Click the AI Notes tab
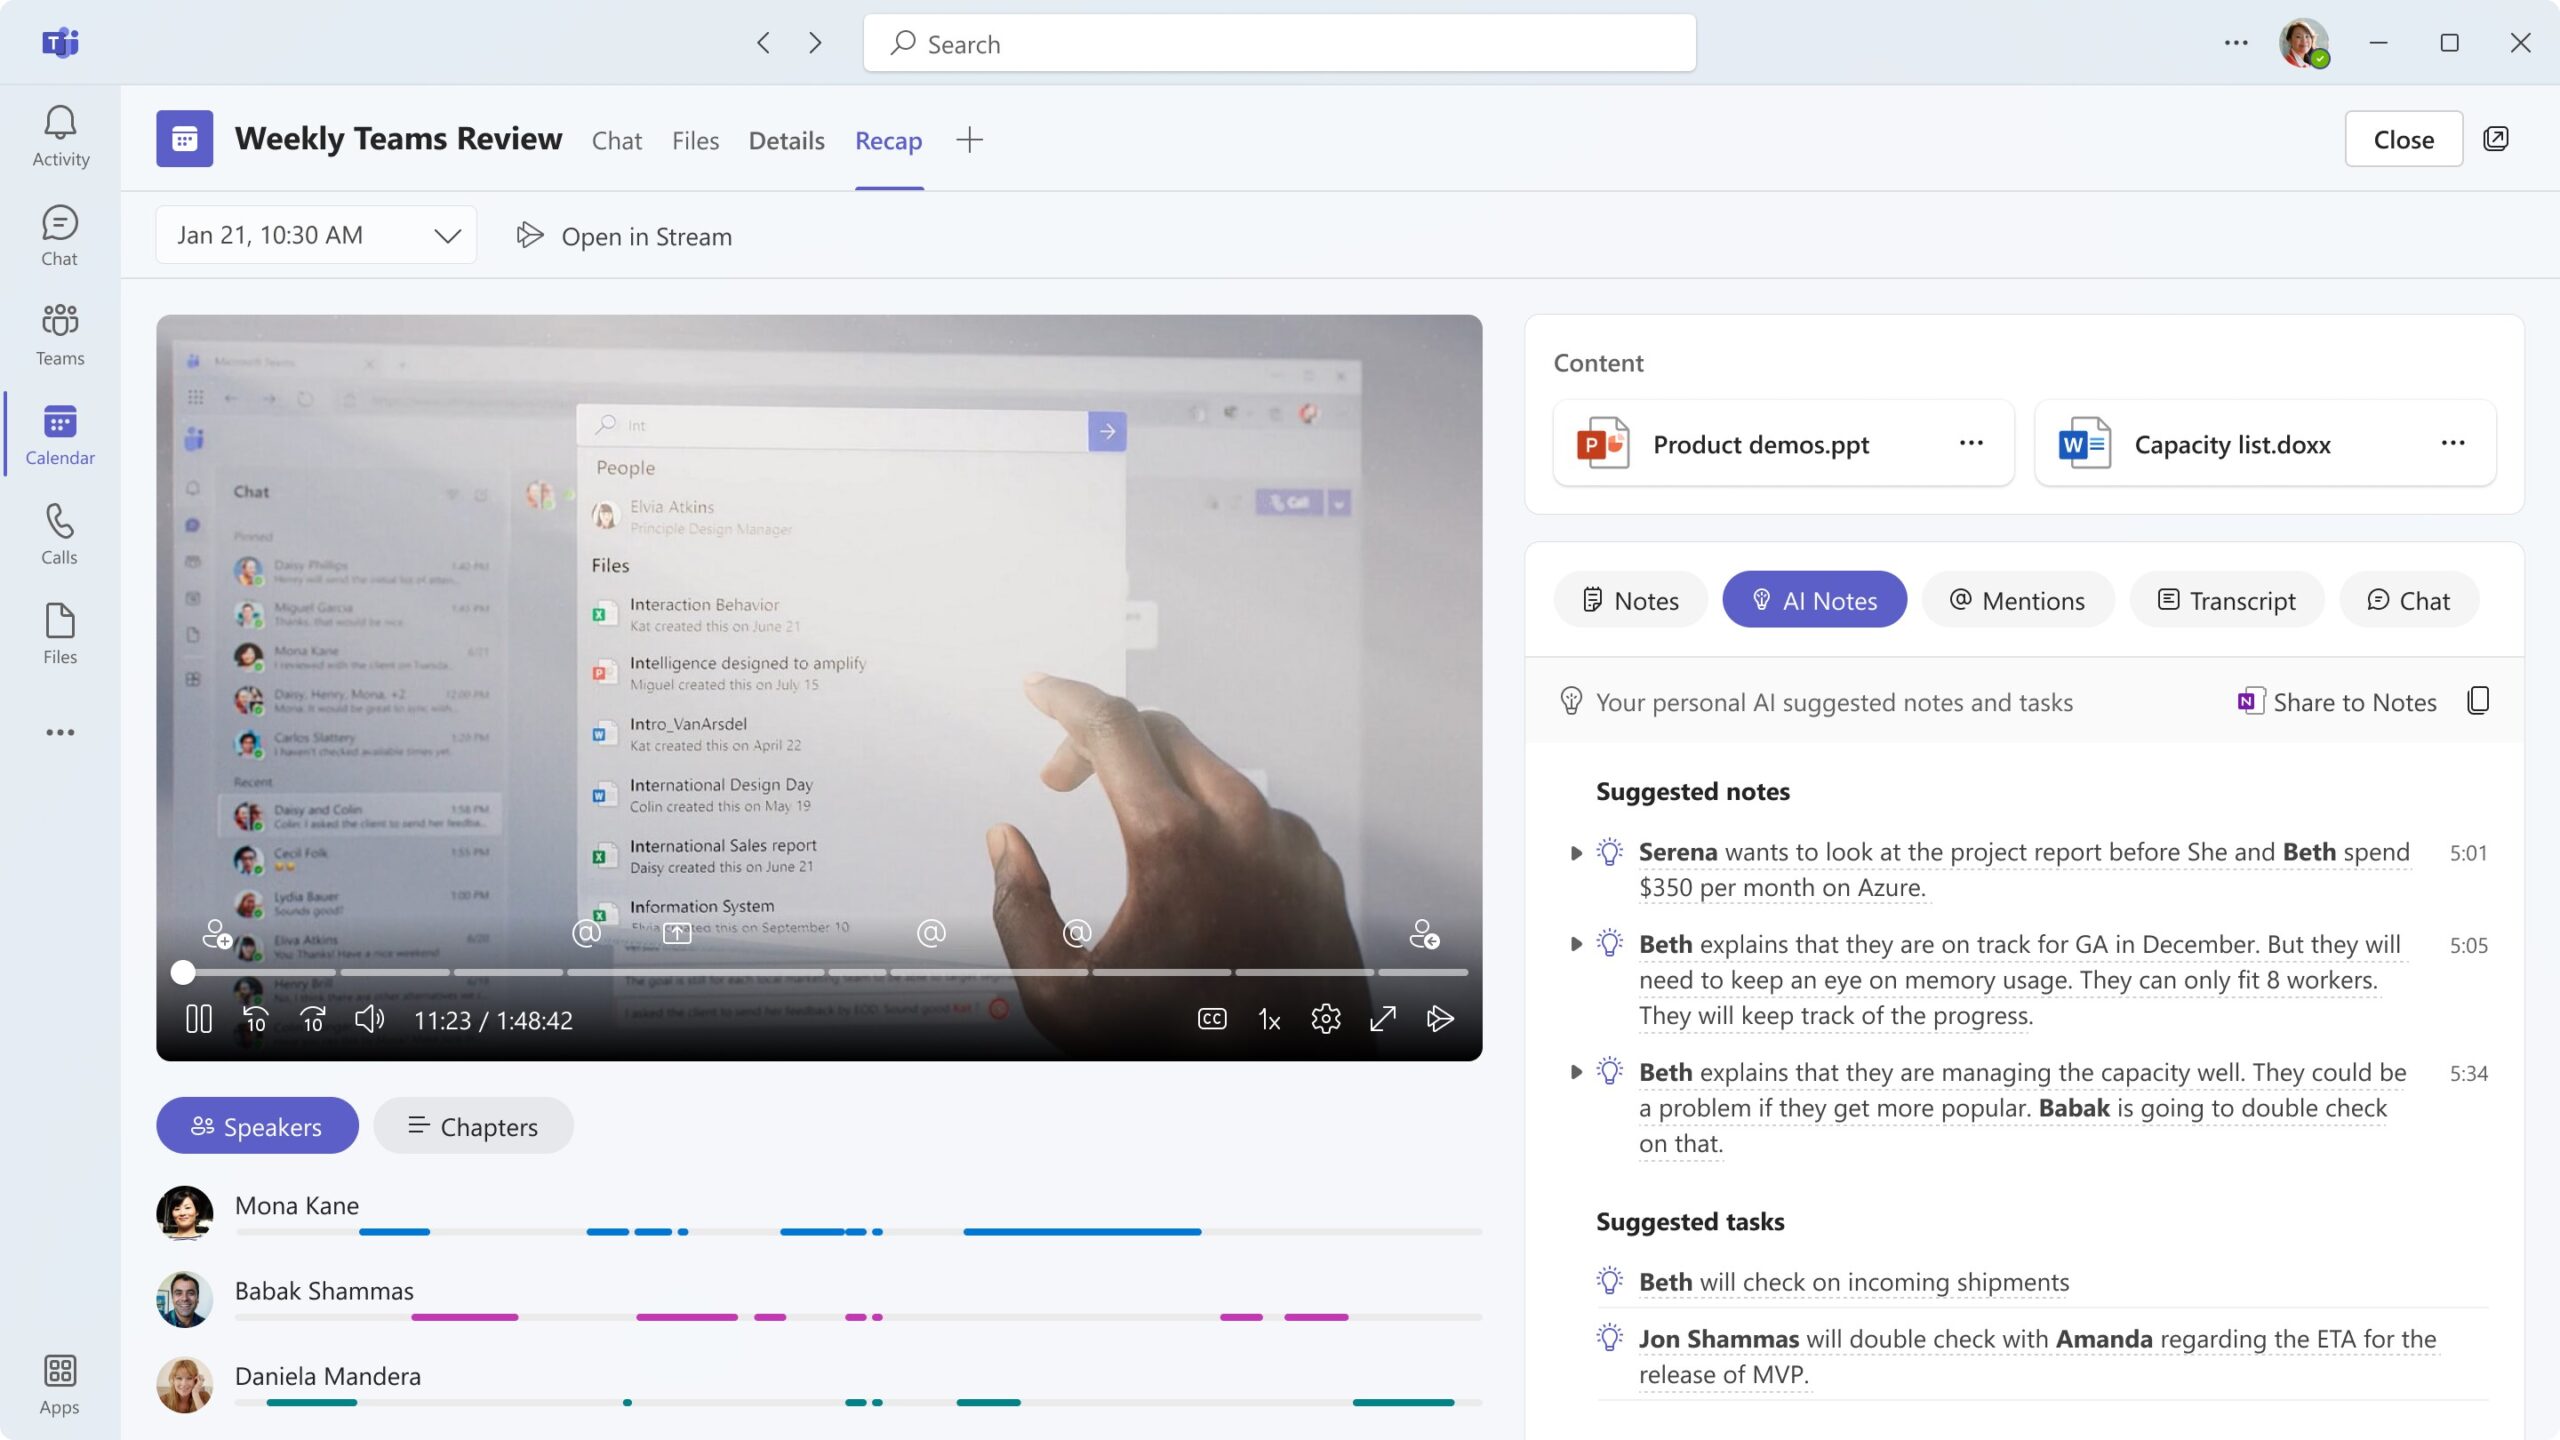The height and width of the screenshot is (1440, 2560). [1813, 600]
